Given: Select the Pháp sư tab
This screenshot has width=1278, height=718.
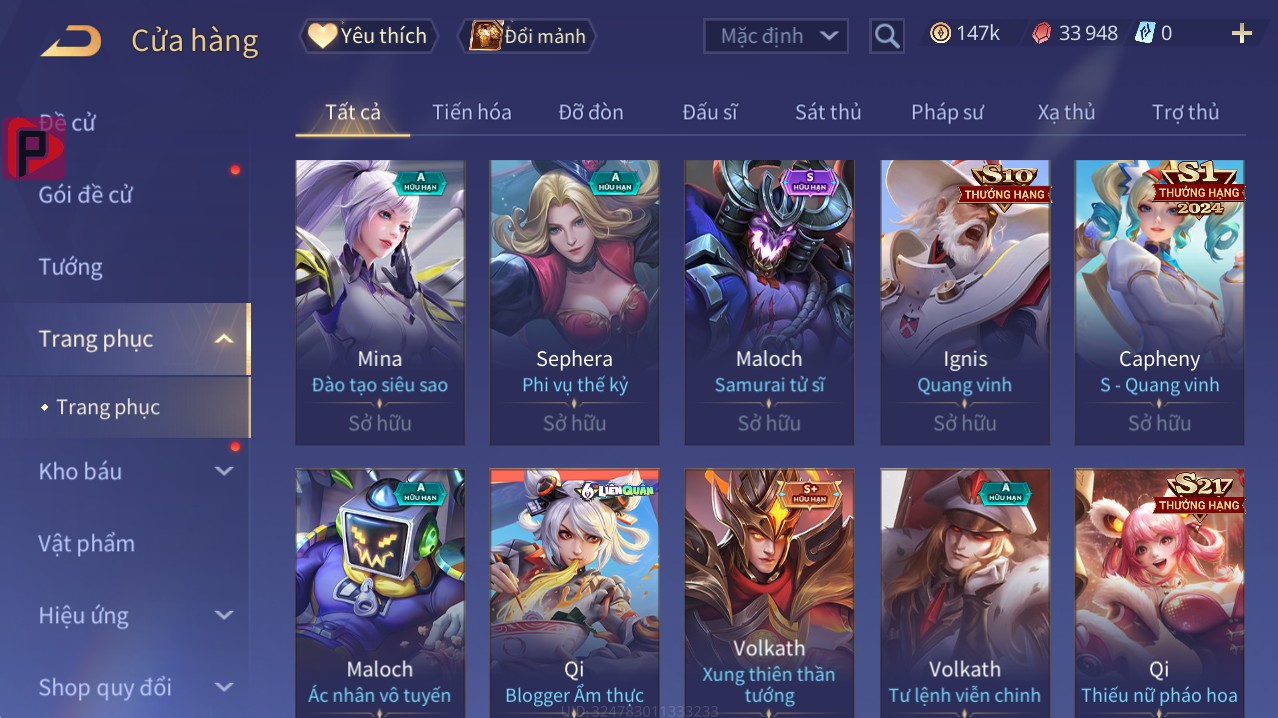Looking at the screenshot, I should 947,112.
